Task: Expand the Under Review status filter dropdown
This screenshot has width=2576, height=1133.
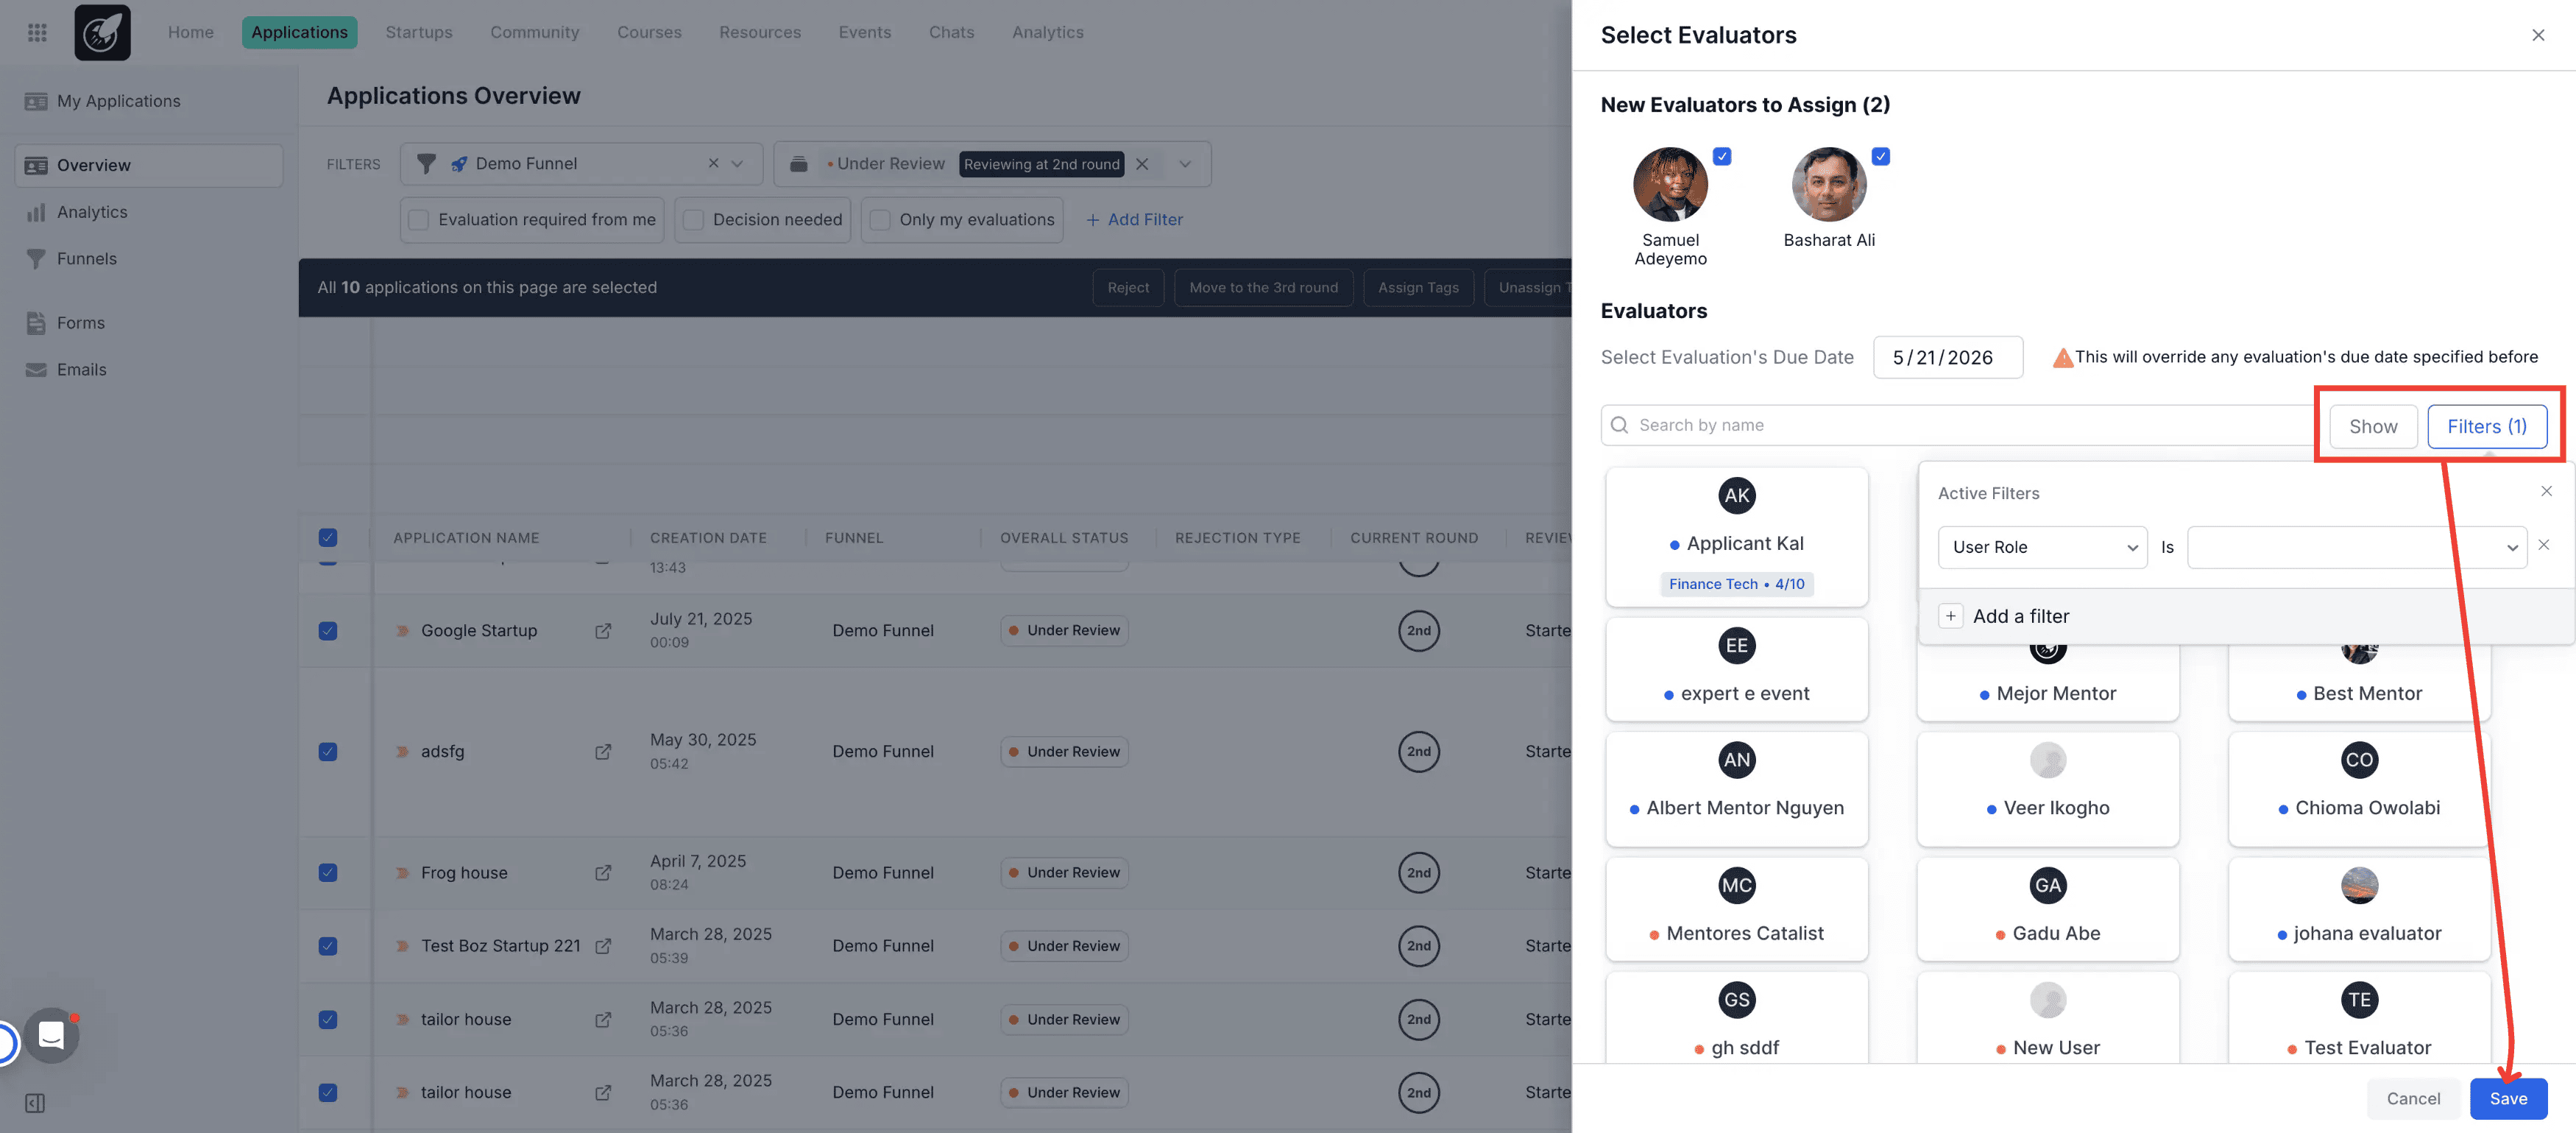Action: (1185, 164)
